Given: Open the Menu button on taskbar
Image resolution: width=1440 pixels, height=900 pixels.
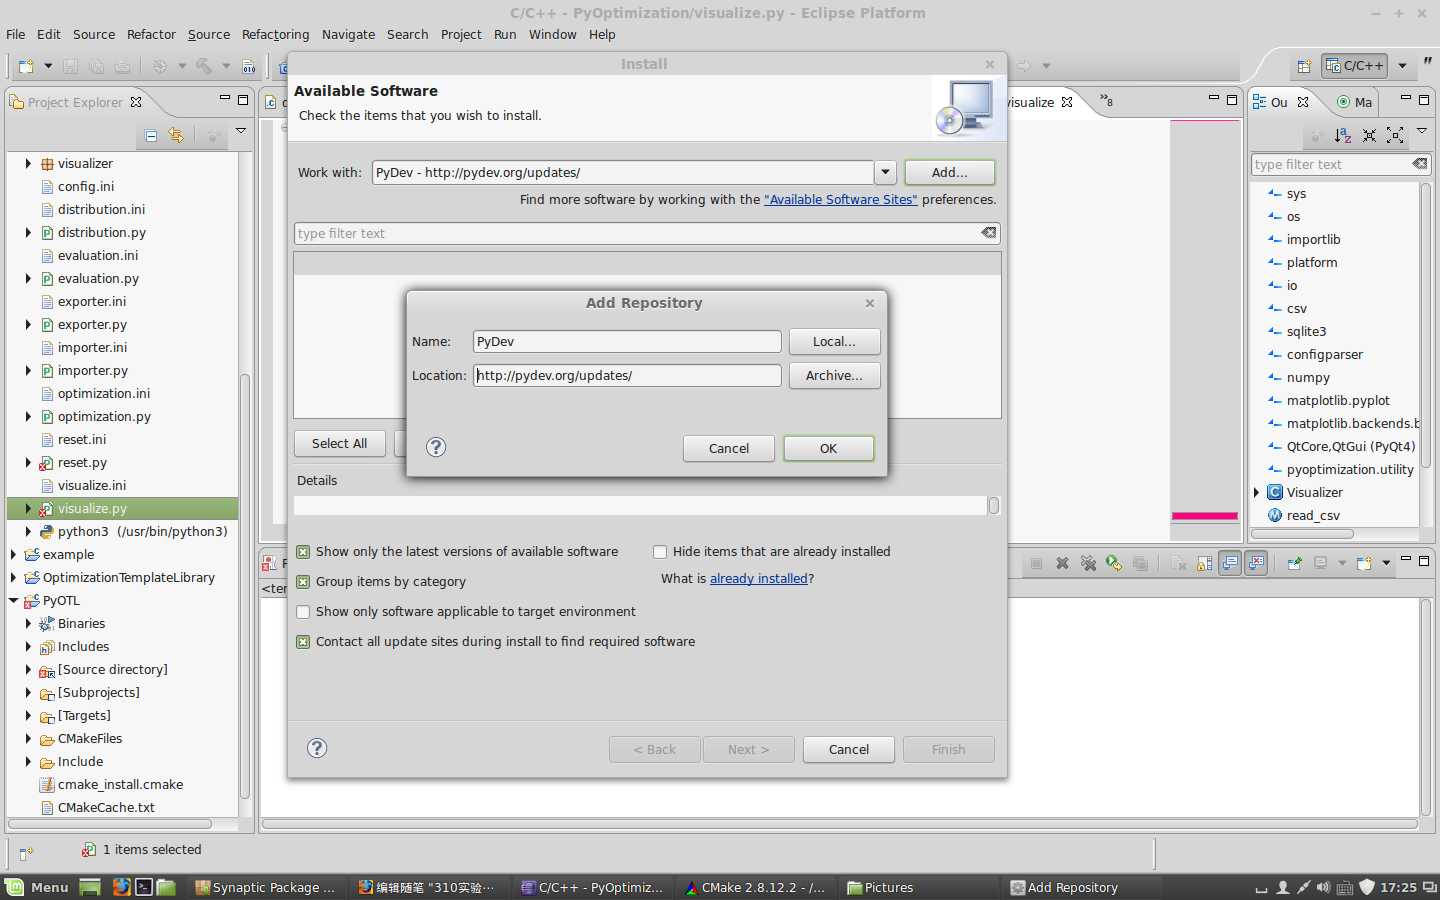Looking at the screenshot, I should pyautogui.click(x=38, y=887).
